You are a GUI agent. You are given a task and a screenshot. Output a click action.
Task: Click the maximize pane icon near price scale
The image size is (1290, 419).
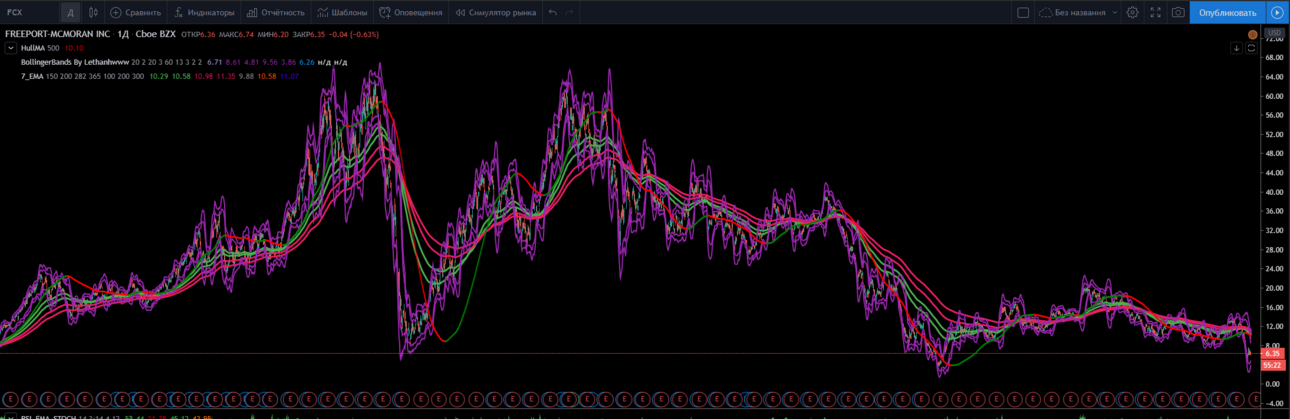pos(1251,48)
